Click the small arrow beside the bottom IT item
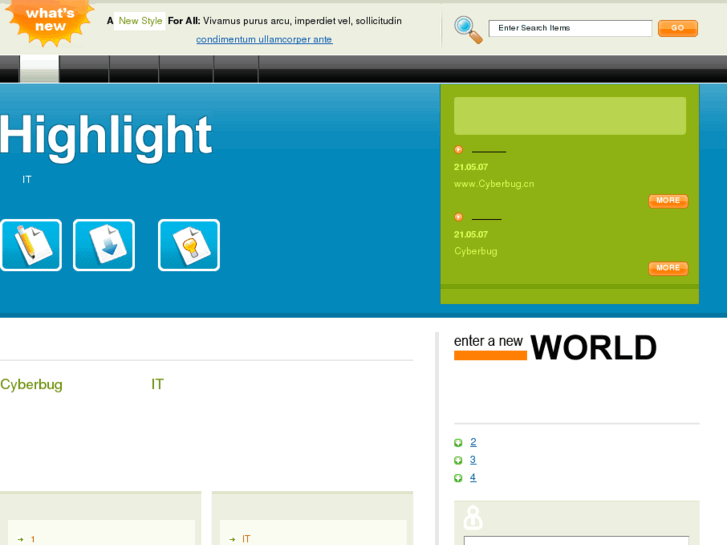This screenshot has width=727, height=545. [x=232, y=539]
